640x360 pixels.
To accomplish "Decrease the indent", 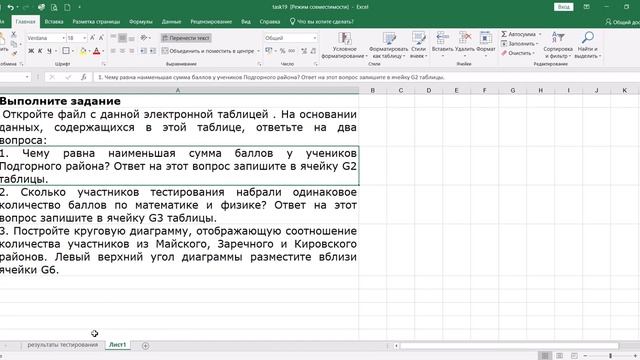I will [x=144, y=51].
